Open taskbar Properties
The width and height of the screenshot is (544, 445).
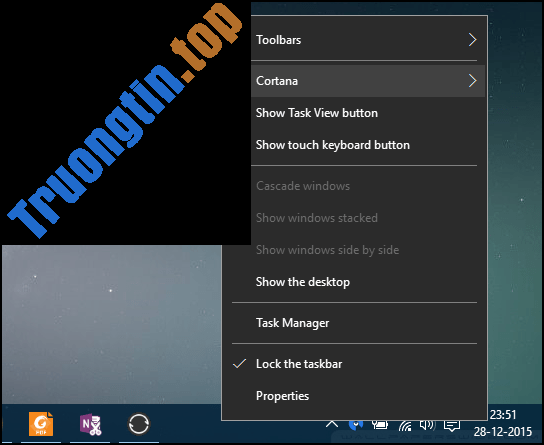(354, 395)
